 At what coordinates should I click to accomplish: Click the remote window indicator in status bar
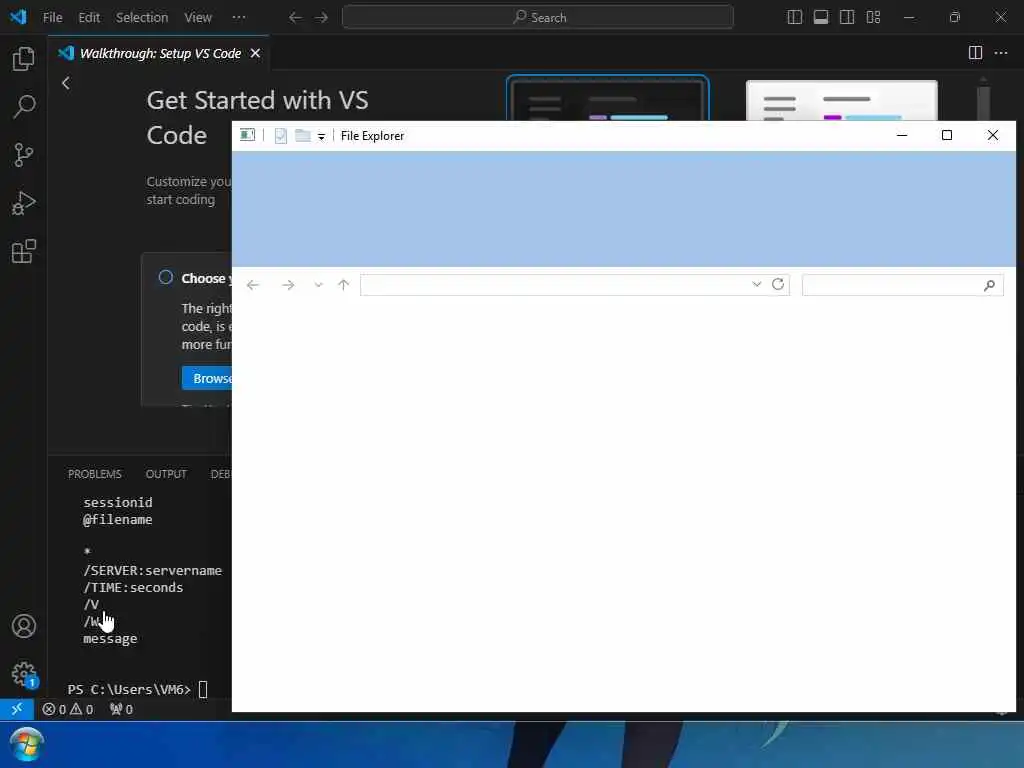click(x=17, y=709)
